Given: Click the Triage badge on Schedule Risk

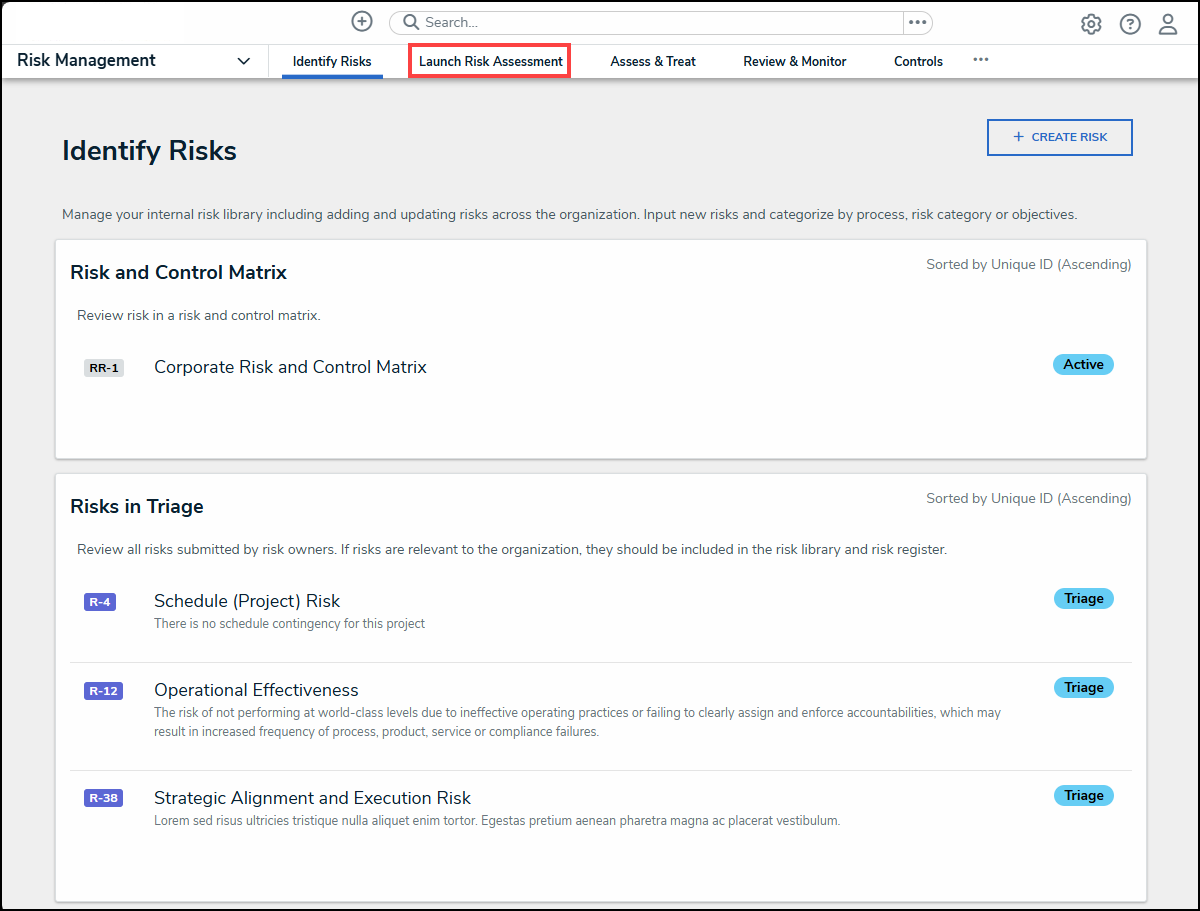Looking at the screenshot, I should [x=1083, y=597].
